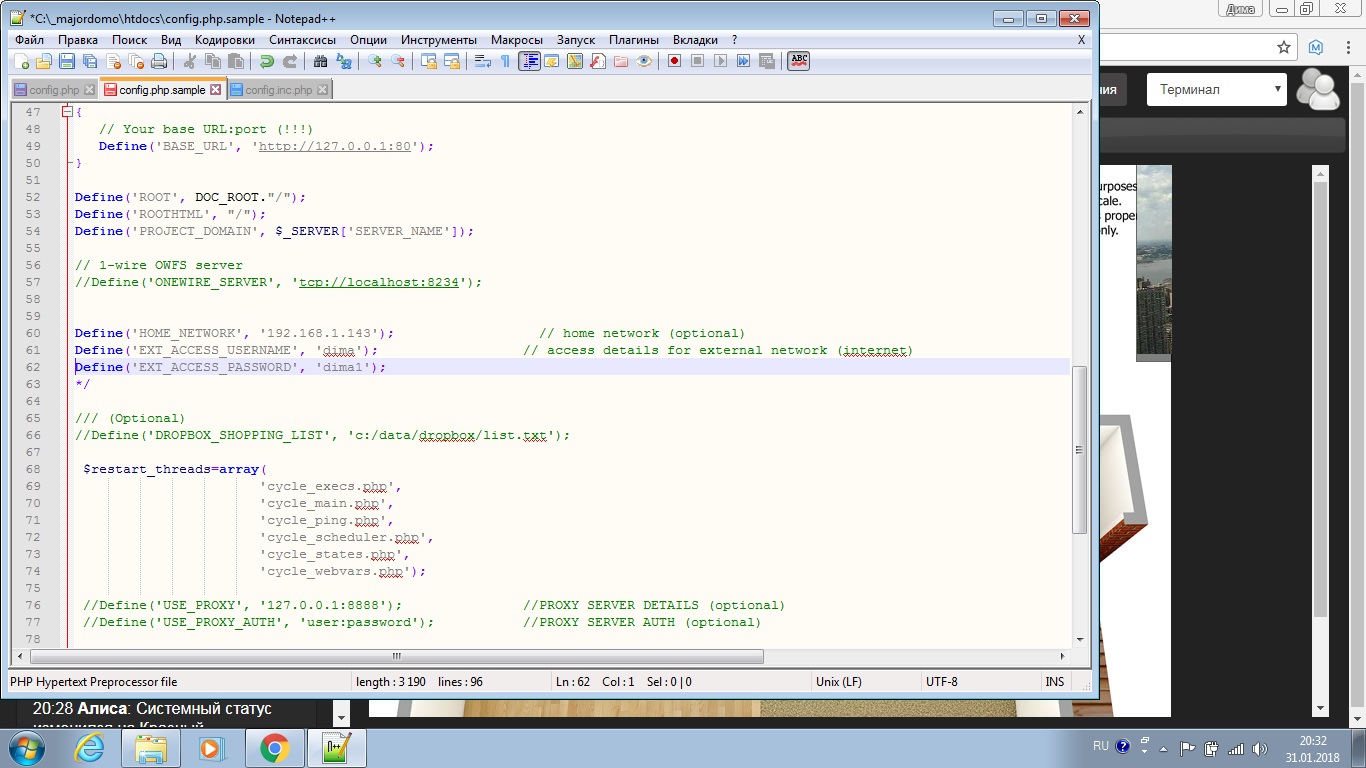Screen dimensions: 1366x768
Task: Click the Cut scissors icon
Action: (188, 61)
